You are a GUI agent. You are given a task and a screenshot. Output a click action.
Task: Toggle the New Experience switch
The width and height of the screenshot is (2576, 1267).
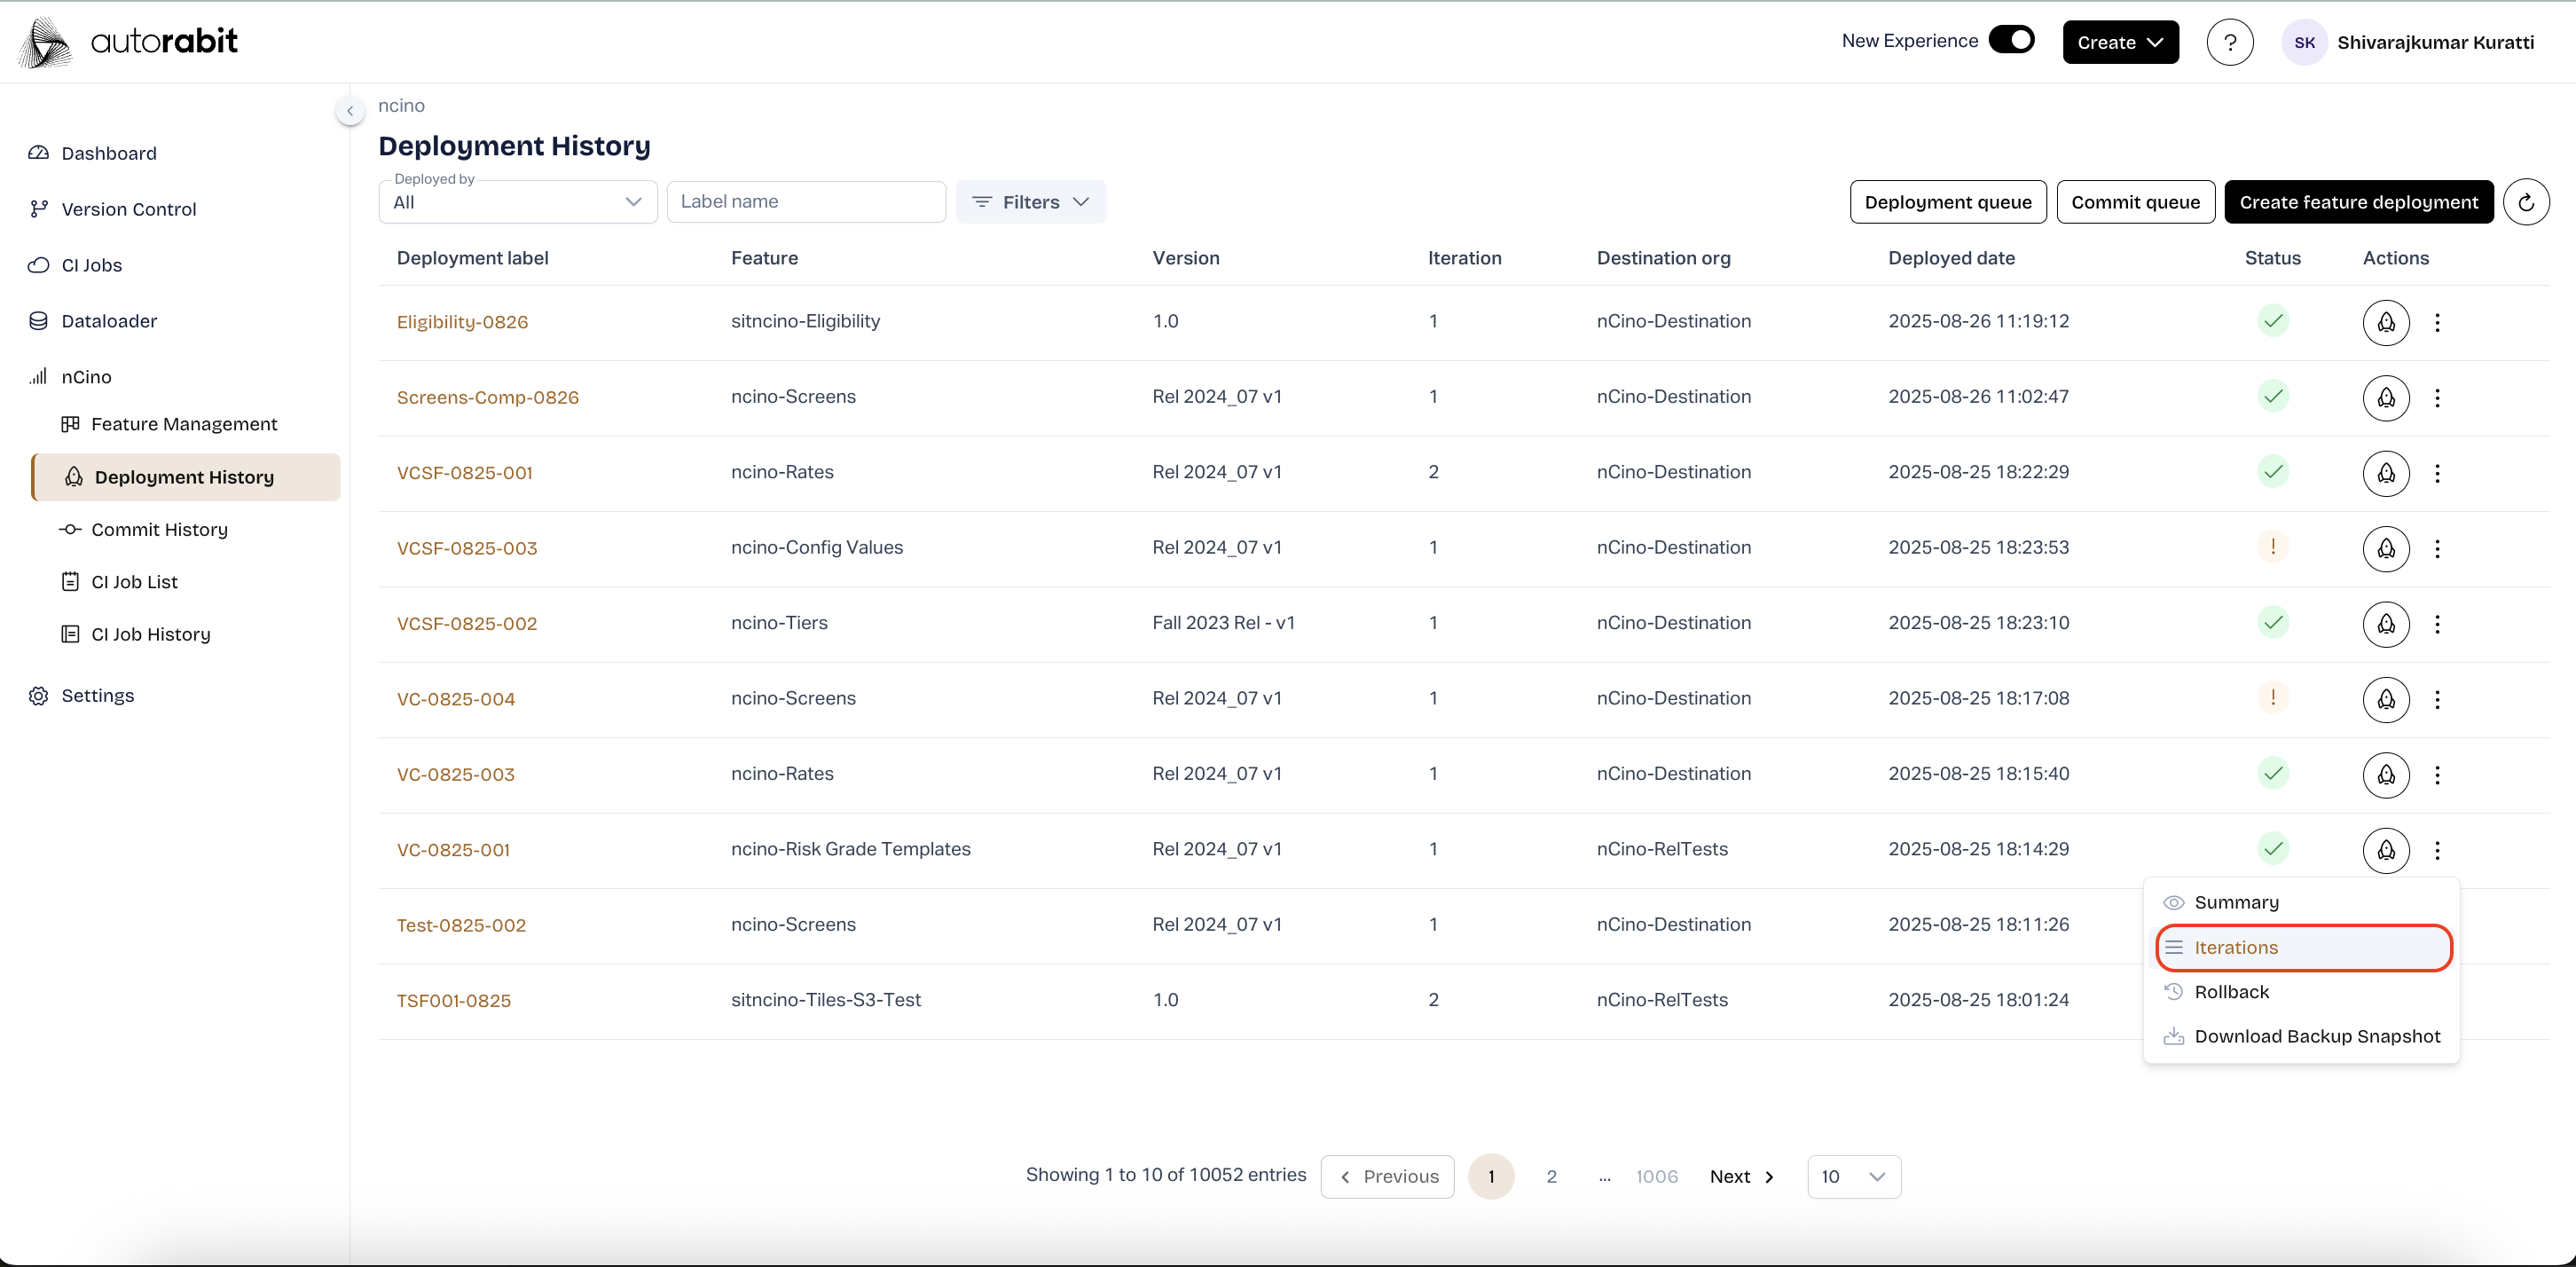point(2011,40)
